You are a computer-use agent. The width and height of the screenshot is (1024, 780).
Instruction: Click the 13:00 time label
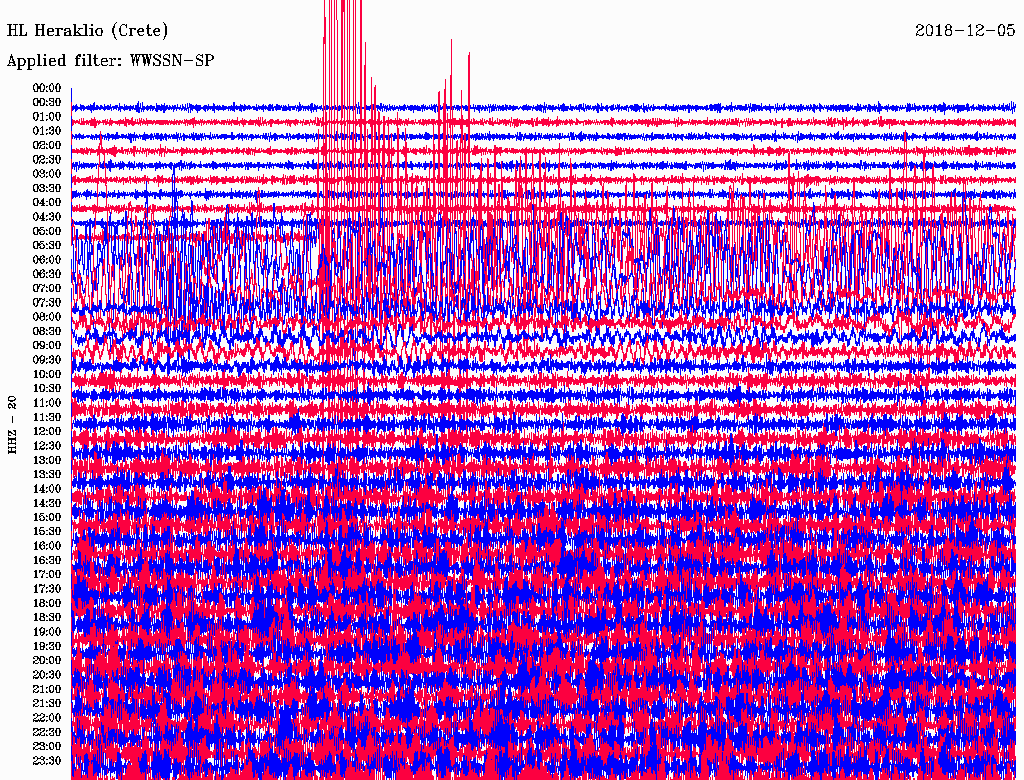click(47, 461)
